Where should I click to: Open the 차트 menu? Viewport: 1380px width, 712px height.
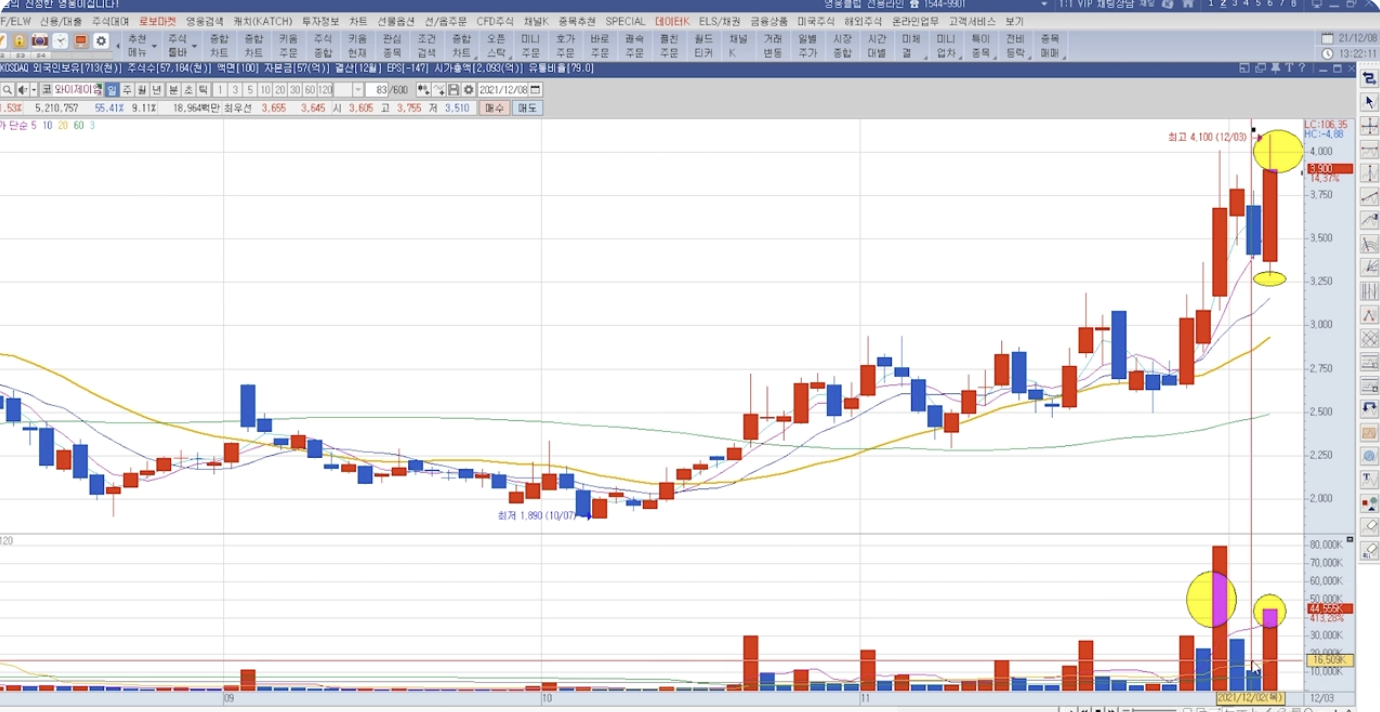[358, 21]
